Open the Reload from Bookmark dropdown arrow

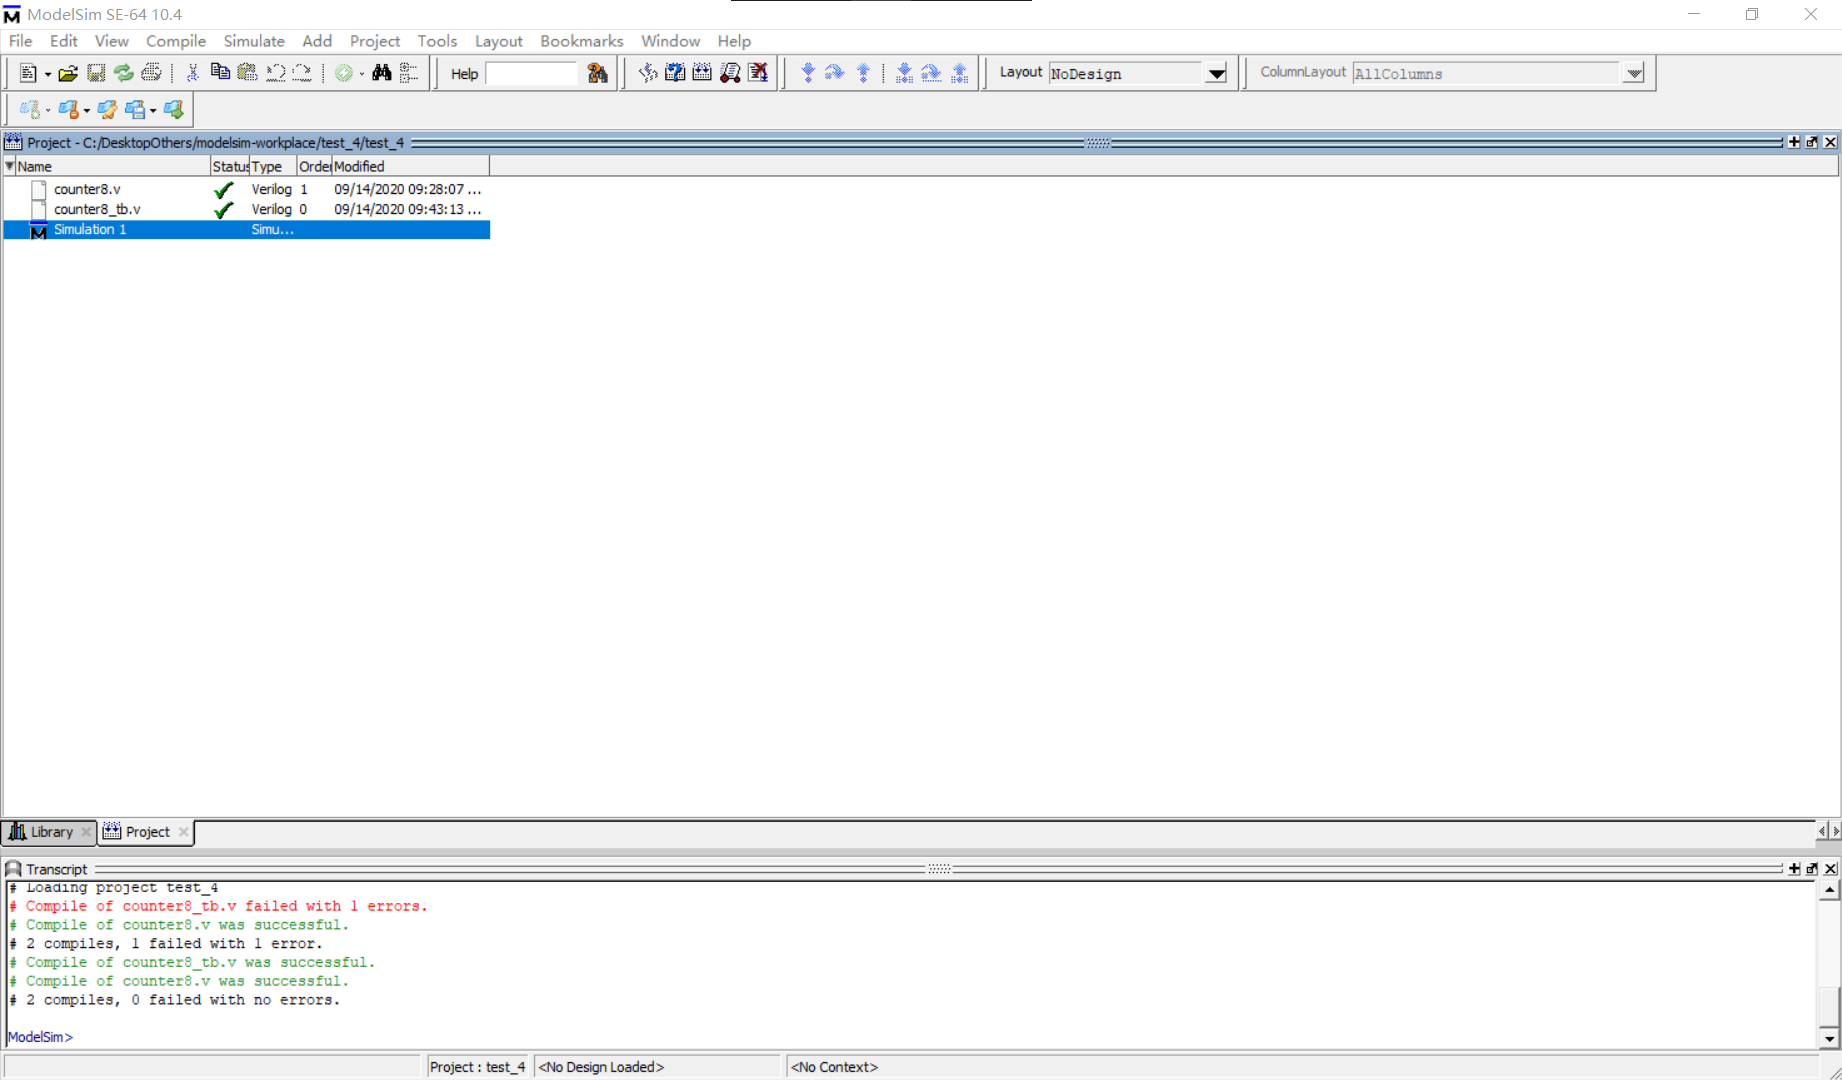pos(153,111)
